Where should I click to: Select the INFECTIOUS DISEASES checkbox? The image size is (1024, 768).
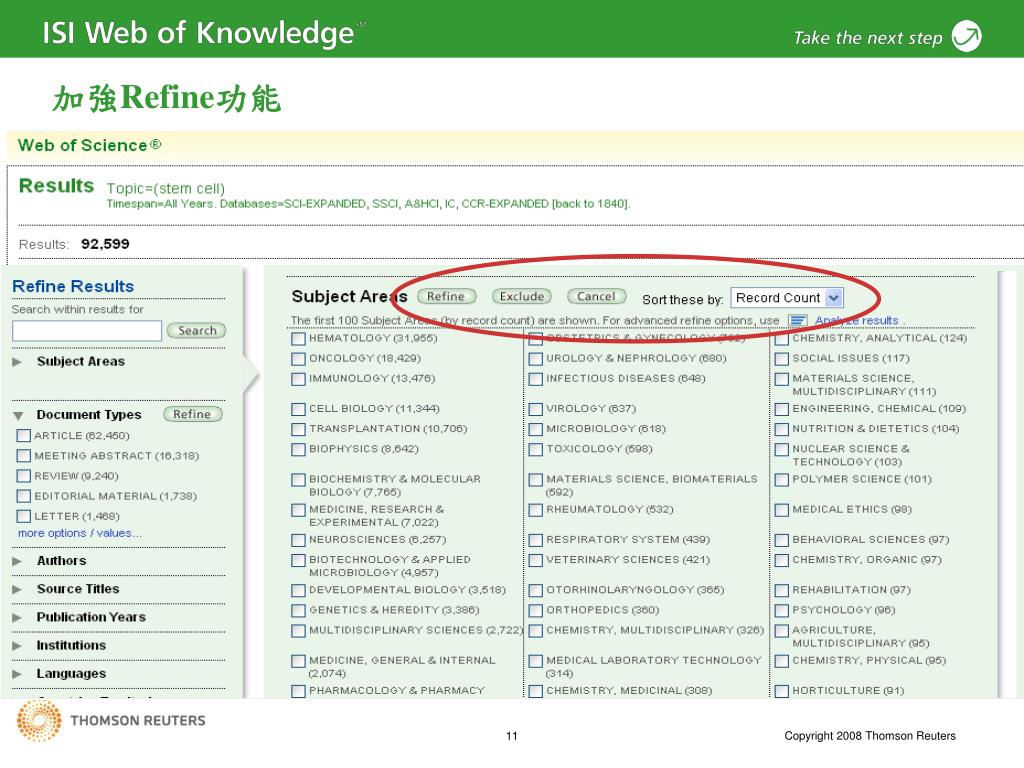pyautogui.click(x=536, y=379)
